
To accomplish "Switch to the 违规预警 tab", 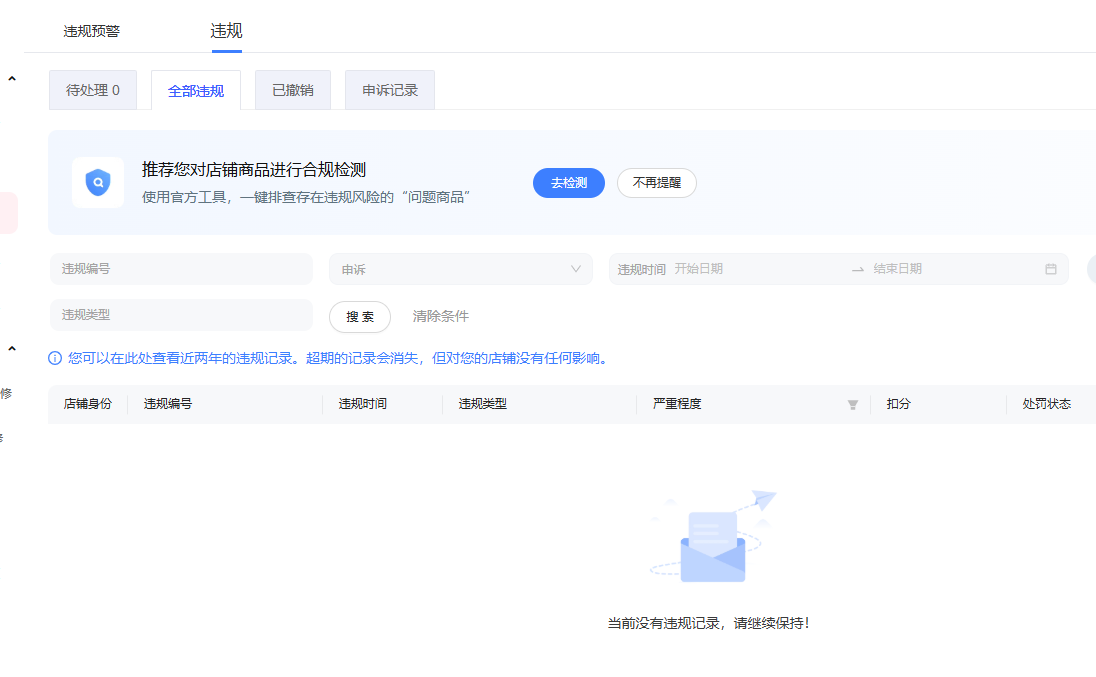I will [x=92, y=31].
